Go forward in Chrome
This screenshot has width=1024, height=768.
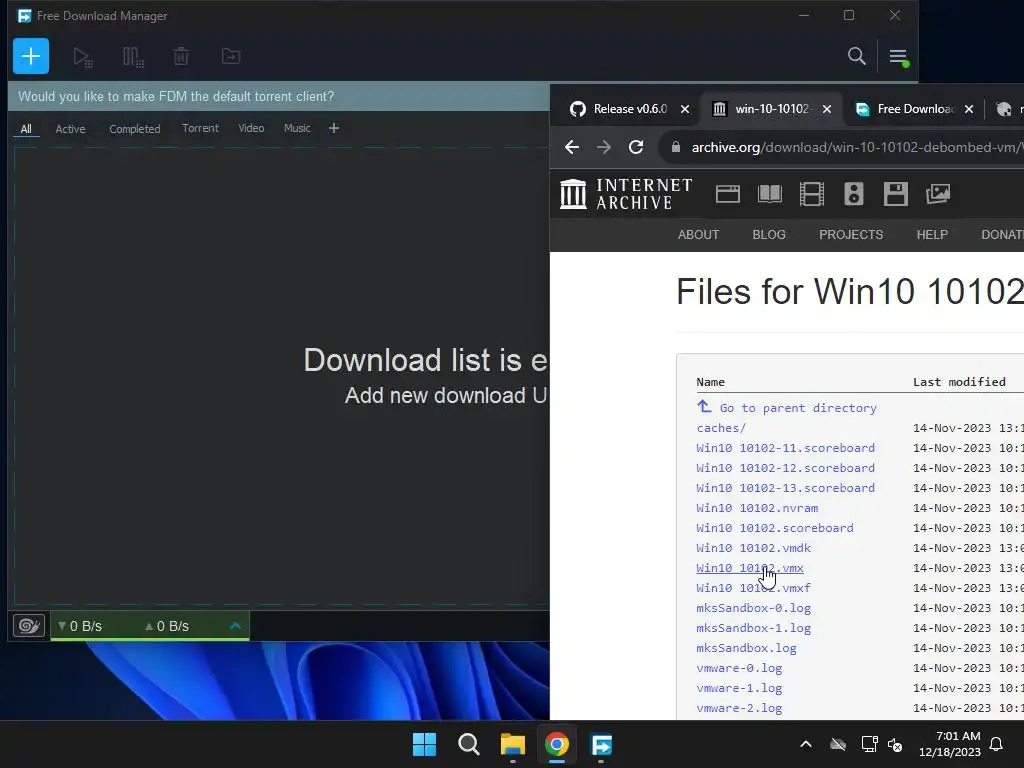(604, 147)
